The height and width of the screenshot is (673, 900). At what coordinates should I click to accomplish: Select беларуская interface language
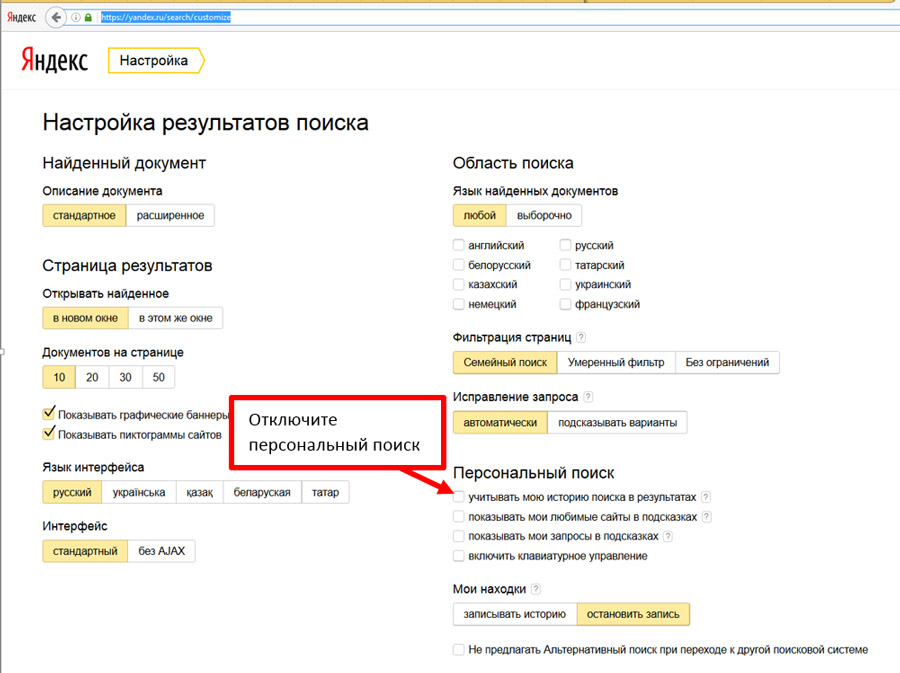pyautogui.click(x=262, y=492)
